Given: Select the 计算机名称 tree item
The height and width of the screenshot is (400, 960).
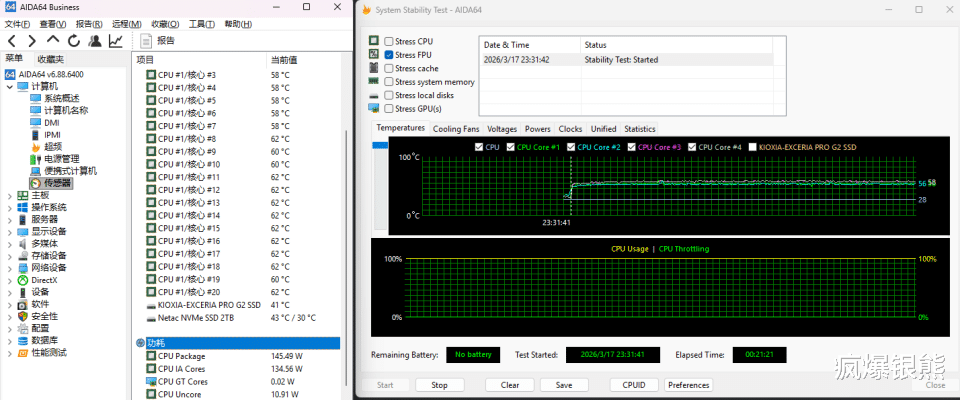Looking at the screenshot, I should 66,110.
